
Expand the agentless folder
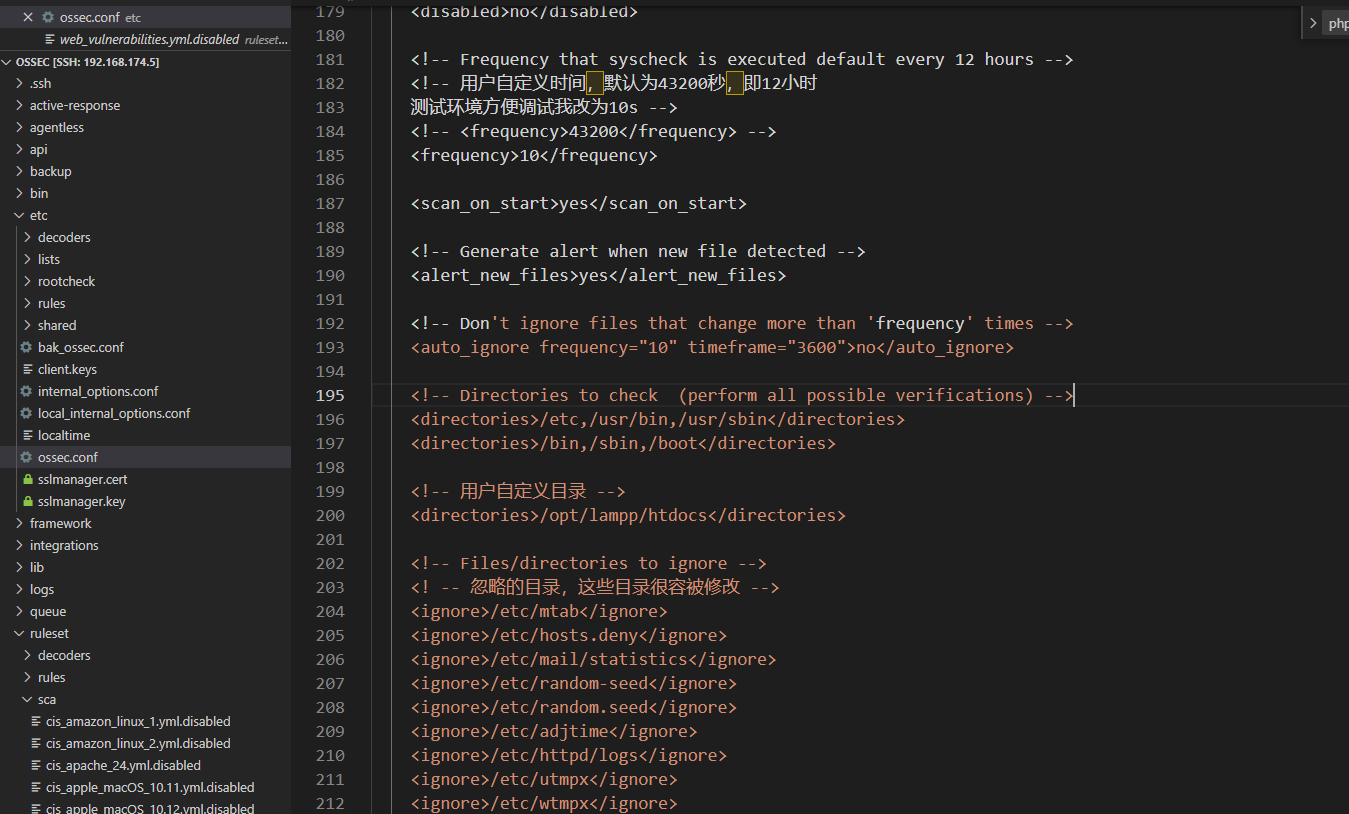coord(20,127)
